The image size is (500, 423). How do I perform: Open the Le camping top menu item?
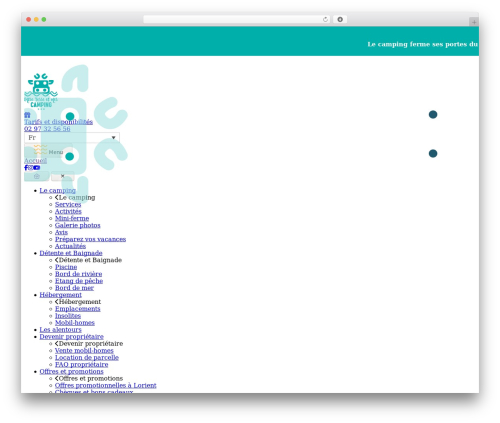(58, 190)
